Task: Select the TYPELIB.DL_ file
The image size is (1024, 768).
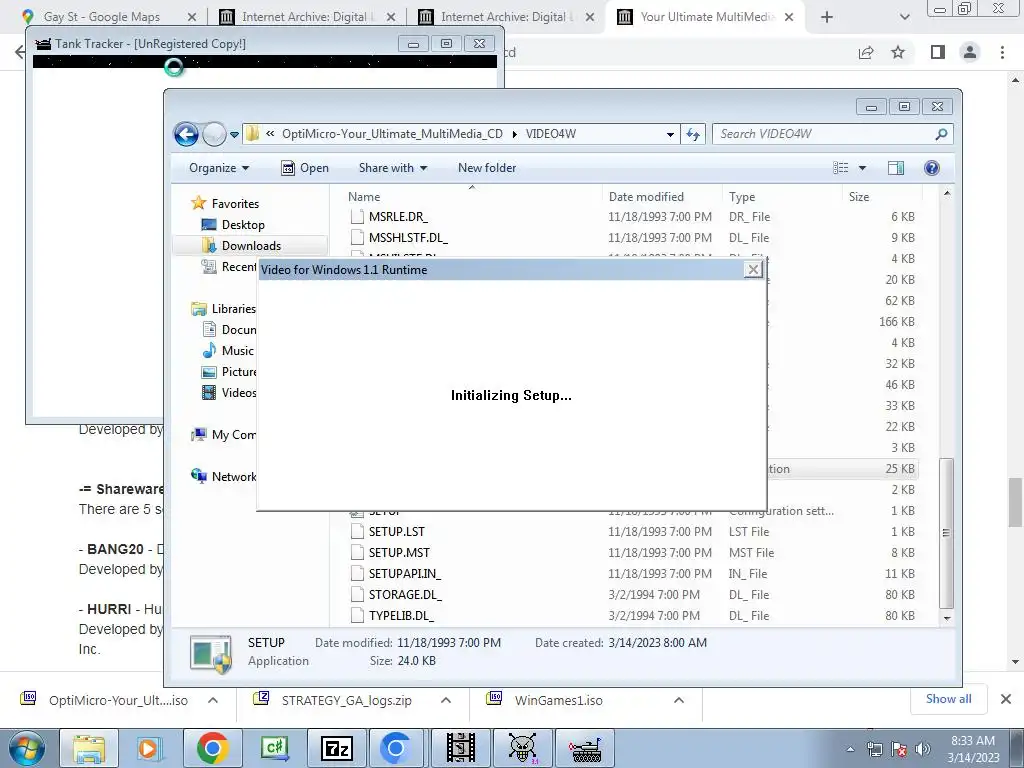Action: tap(401, 615)
